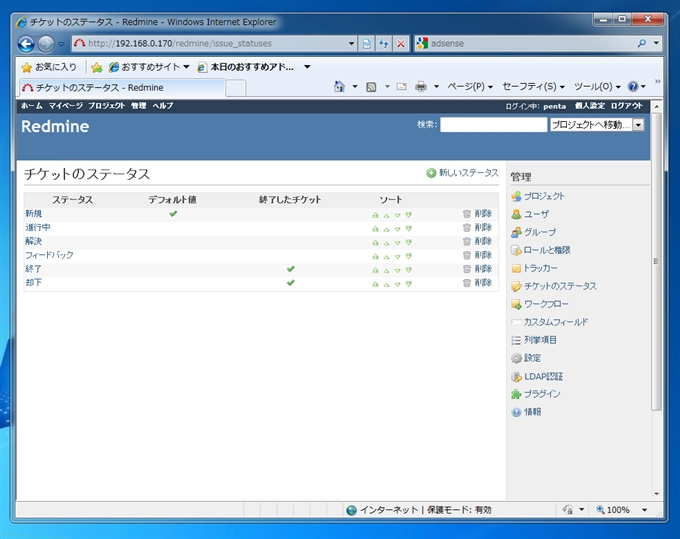Move 新規 status to top
The width and height of the screenshot is (680, 539).
coord(375,215)
